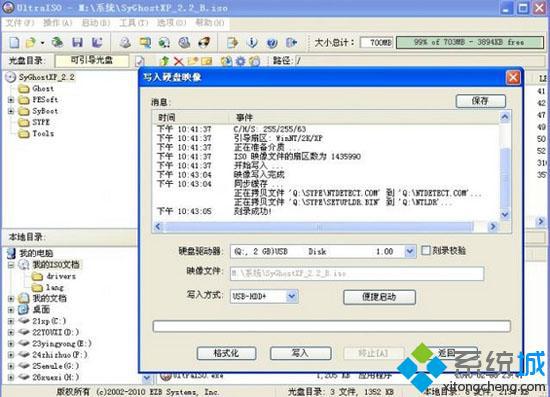Click the disc properties icon beside 可引导光盘
This screenshot has height=397, width=550.
139,61
